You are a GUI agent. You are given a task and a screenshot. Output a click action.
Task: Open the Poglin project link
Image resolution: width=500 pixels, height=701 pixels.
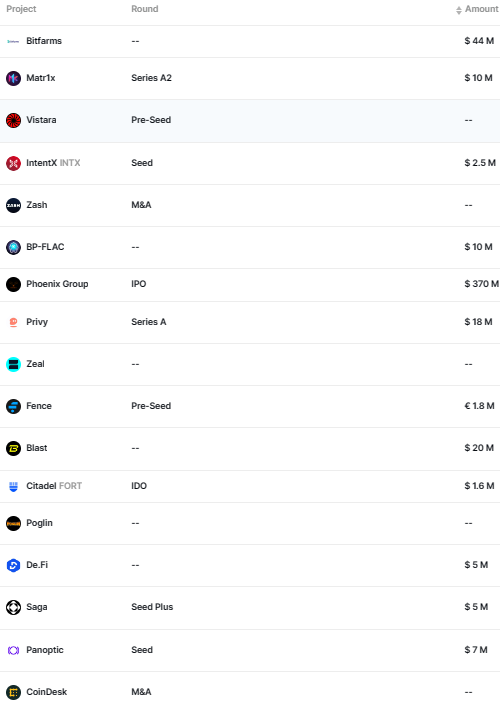[x=39, y=523]
